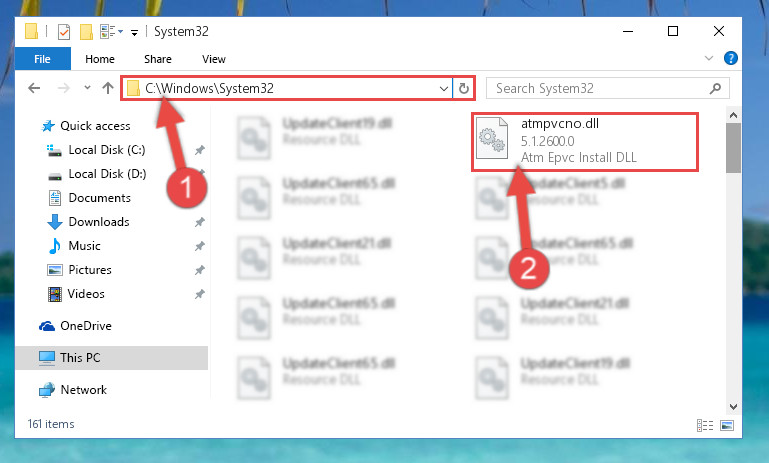Switch to details view layout
769x463 pixels.
pyautogui.click(x=705, y=425)
